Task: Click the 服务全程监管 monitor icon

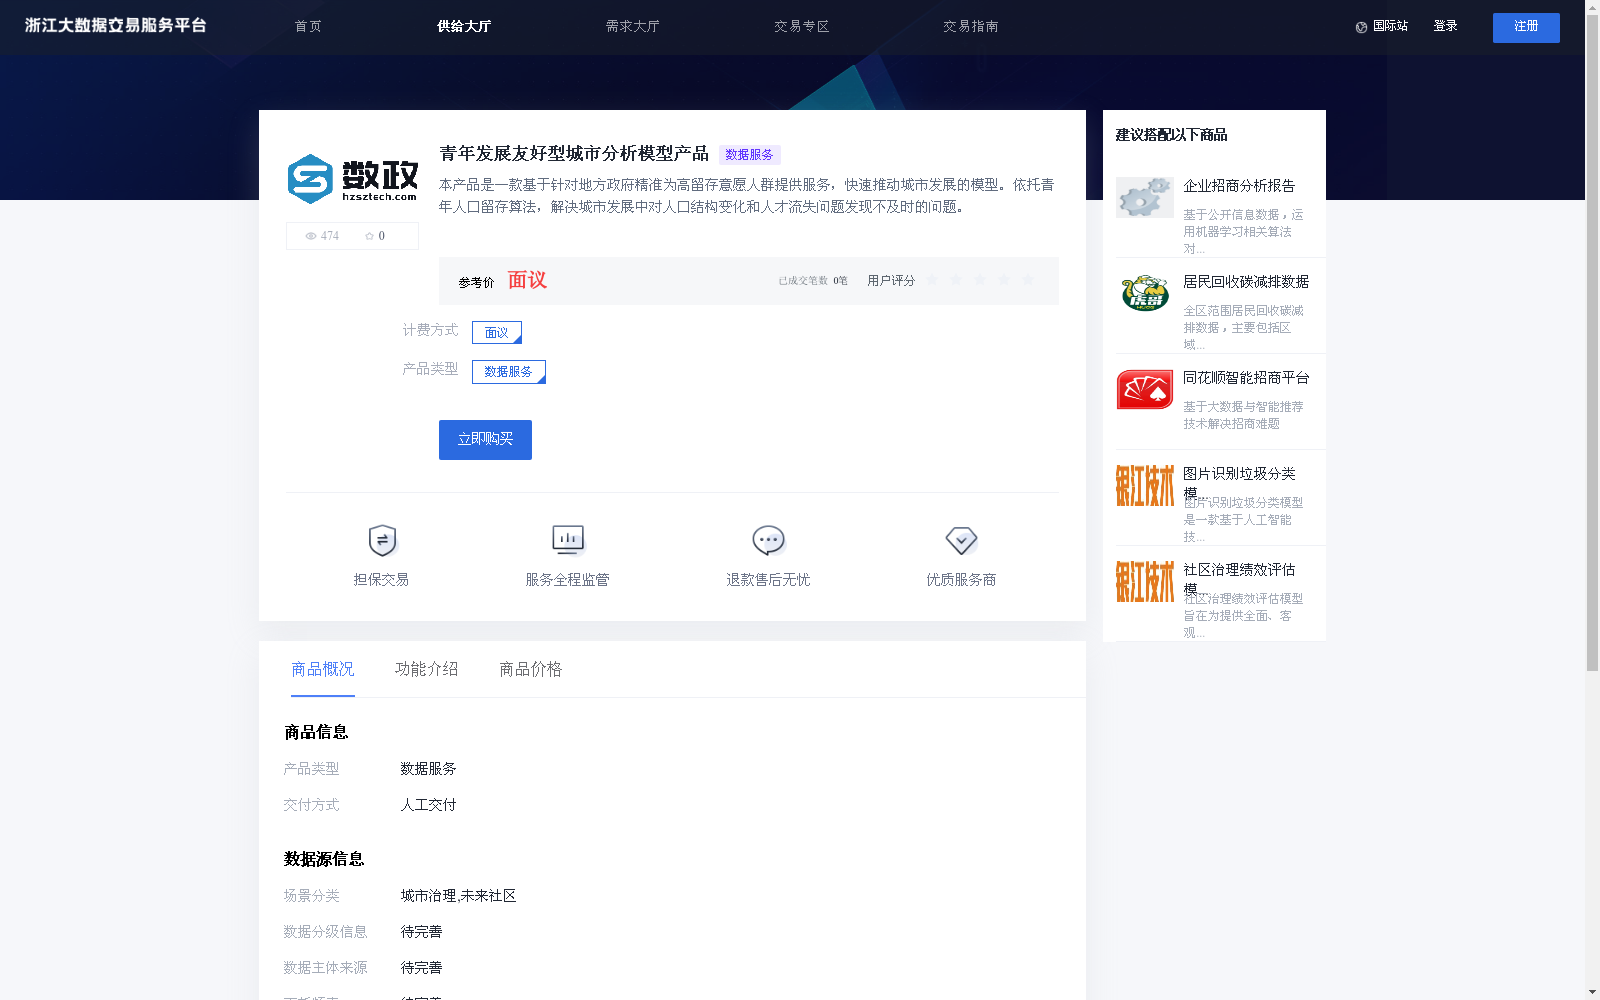Action: (568, 540)
